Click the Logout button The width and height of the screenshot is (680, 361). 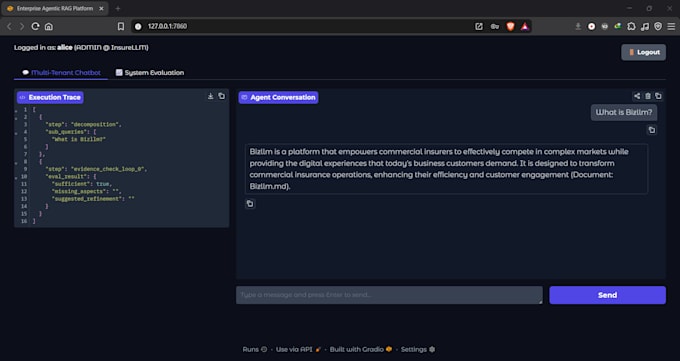[644, 52]
